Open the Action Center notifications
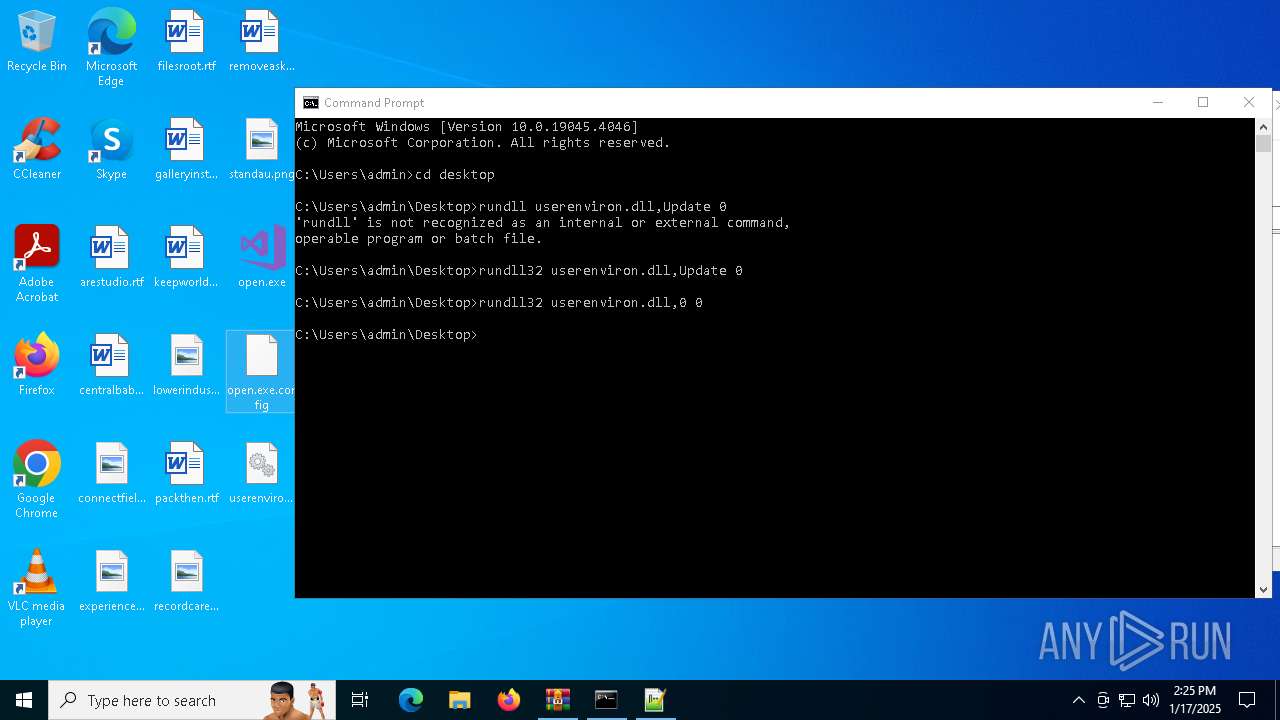The width and height of the screenshot is (1280, 720). 1247,700
